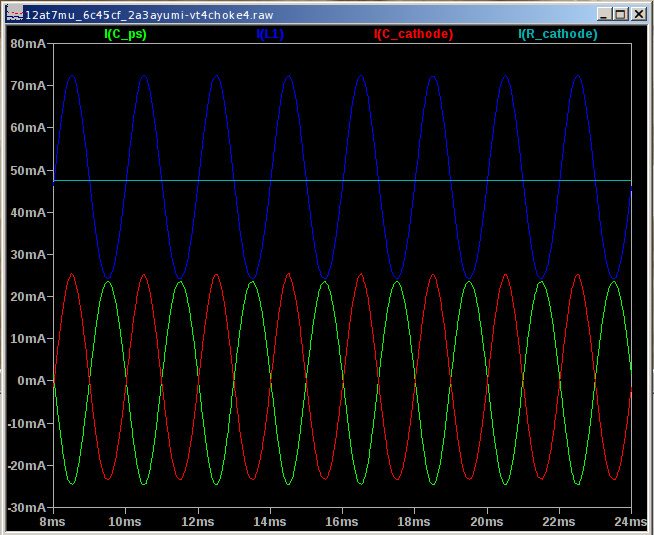Screen dimensions: 654x535
Task: Click the I(C_ps) green trace label
Action: (126, 34)
